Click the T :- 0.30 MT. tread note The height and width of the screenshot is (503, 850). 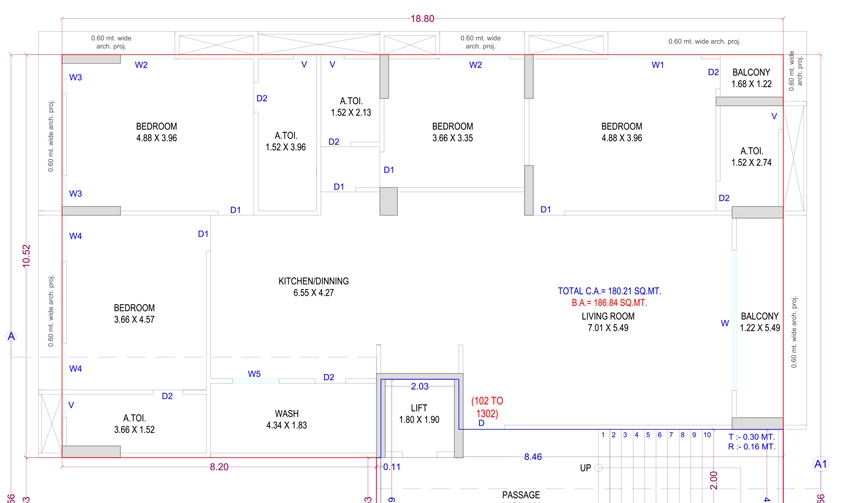(x=752, y=437)
